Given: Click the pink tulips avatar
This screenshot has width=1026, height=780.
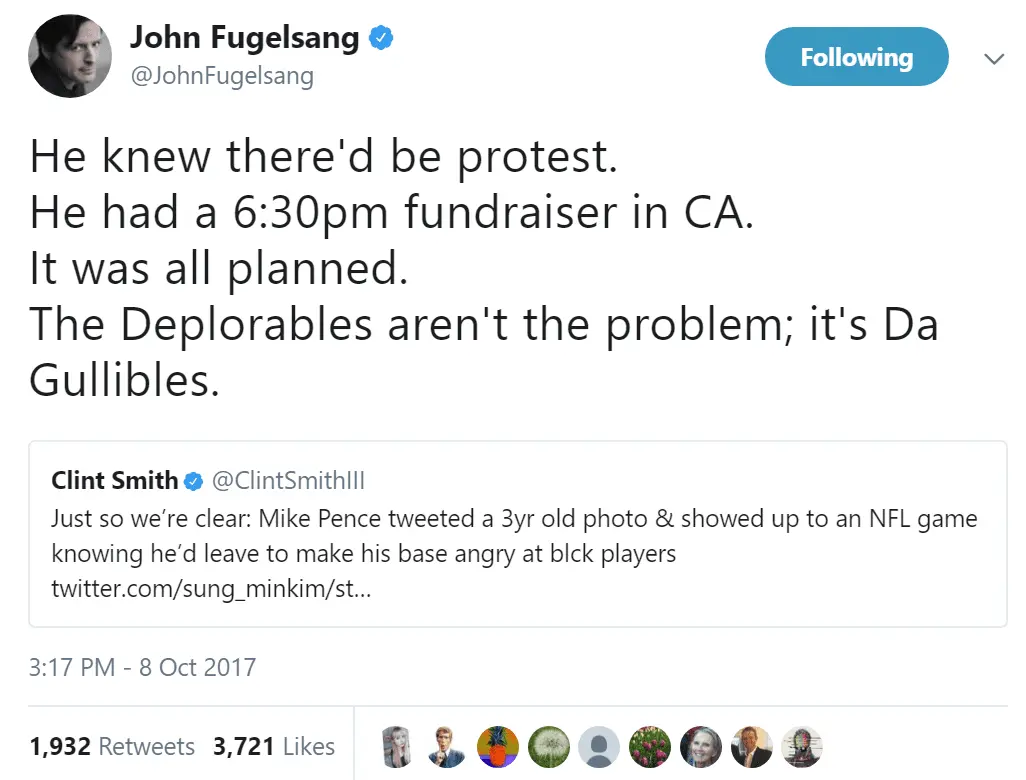Looking at the screenshot, I should point(650,746).
